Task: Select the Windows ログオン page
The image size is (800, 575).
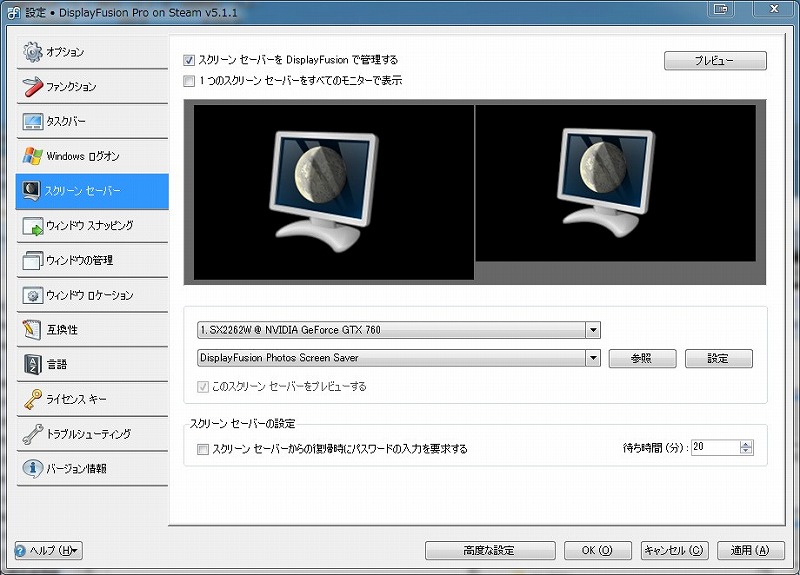Action: click(92, 156)
